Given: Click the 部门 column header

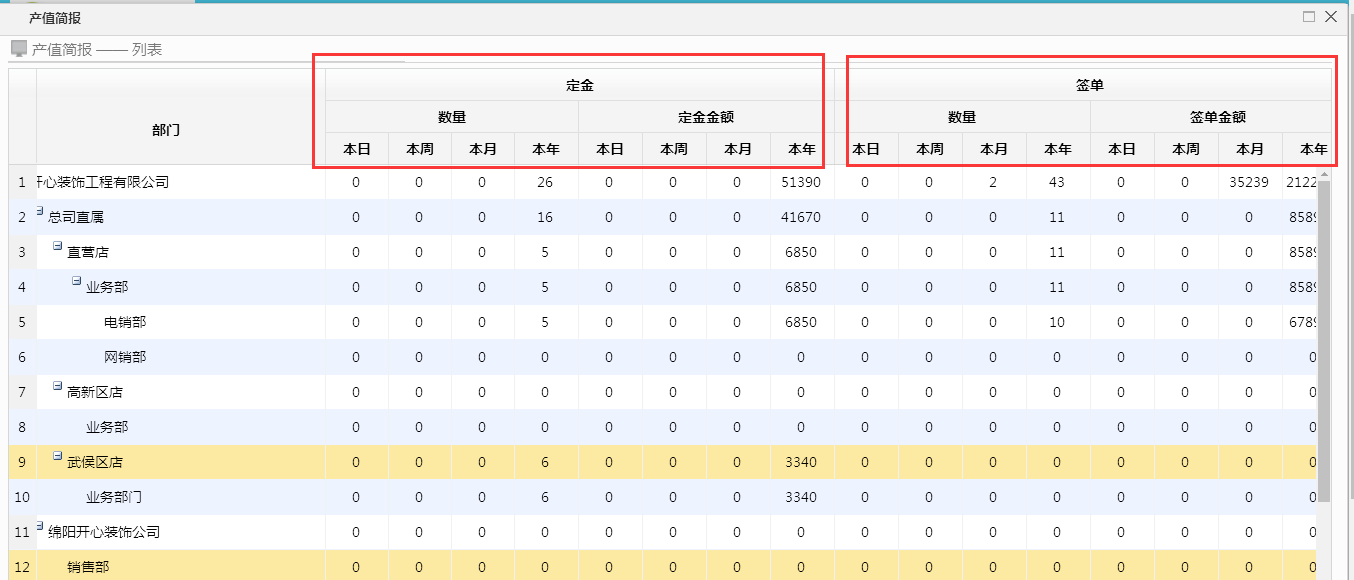Looking at the screenshot, I should 166,130.
